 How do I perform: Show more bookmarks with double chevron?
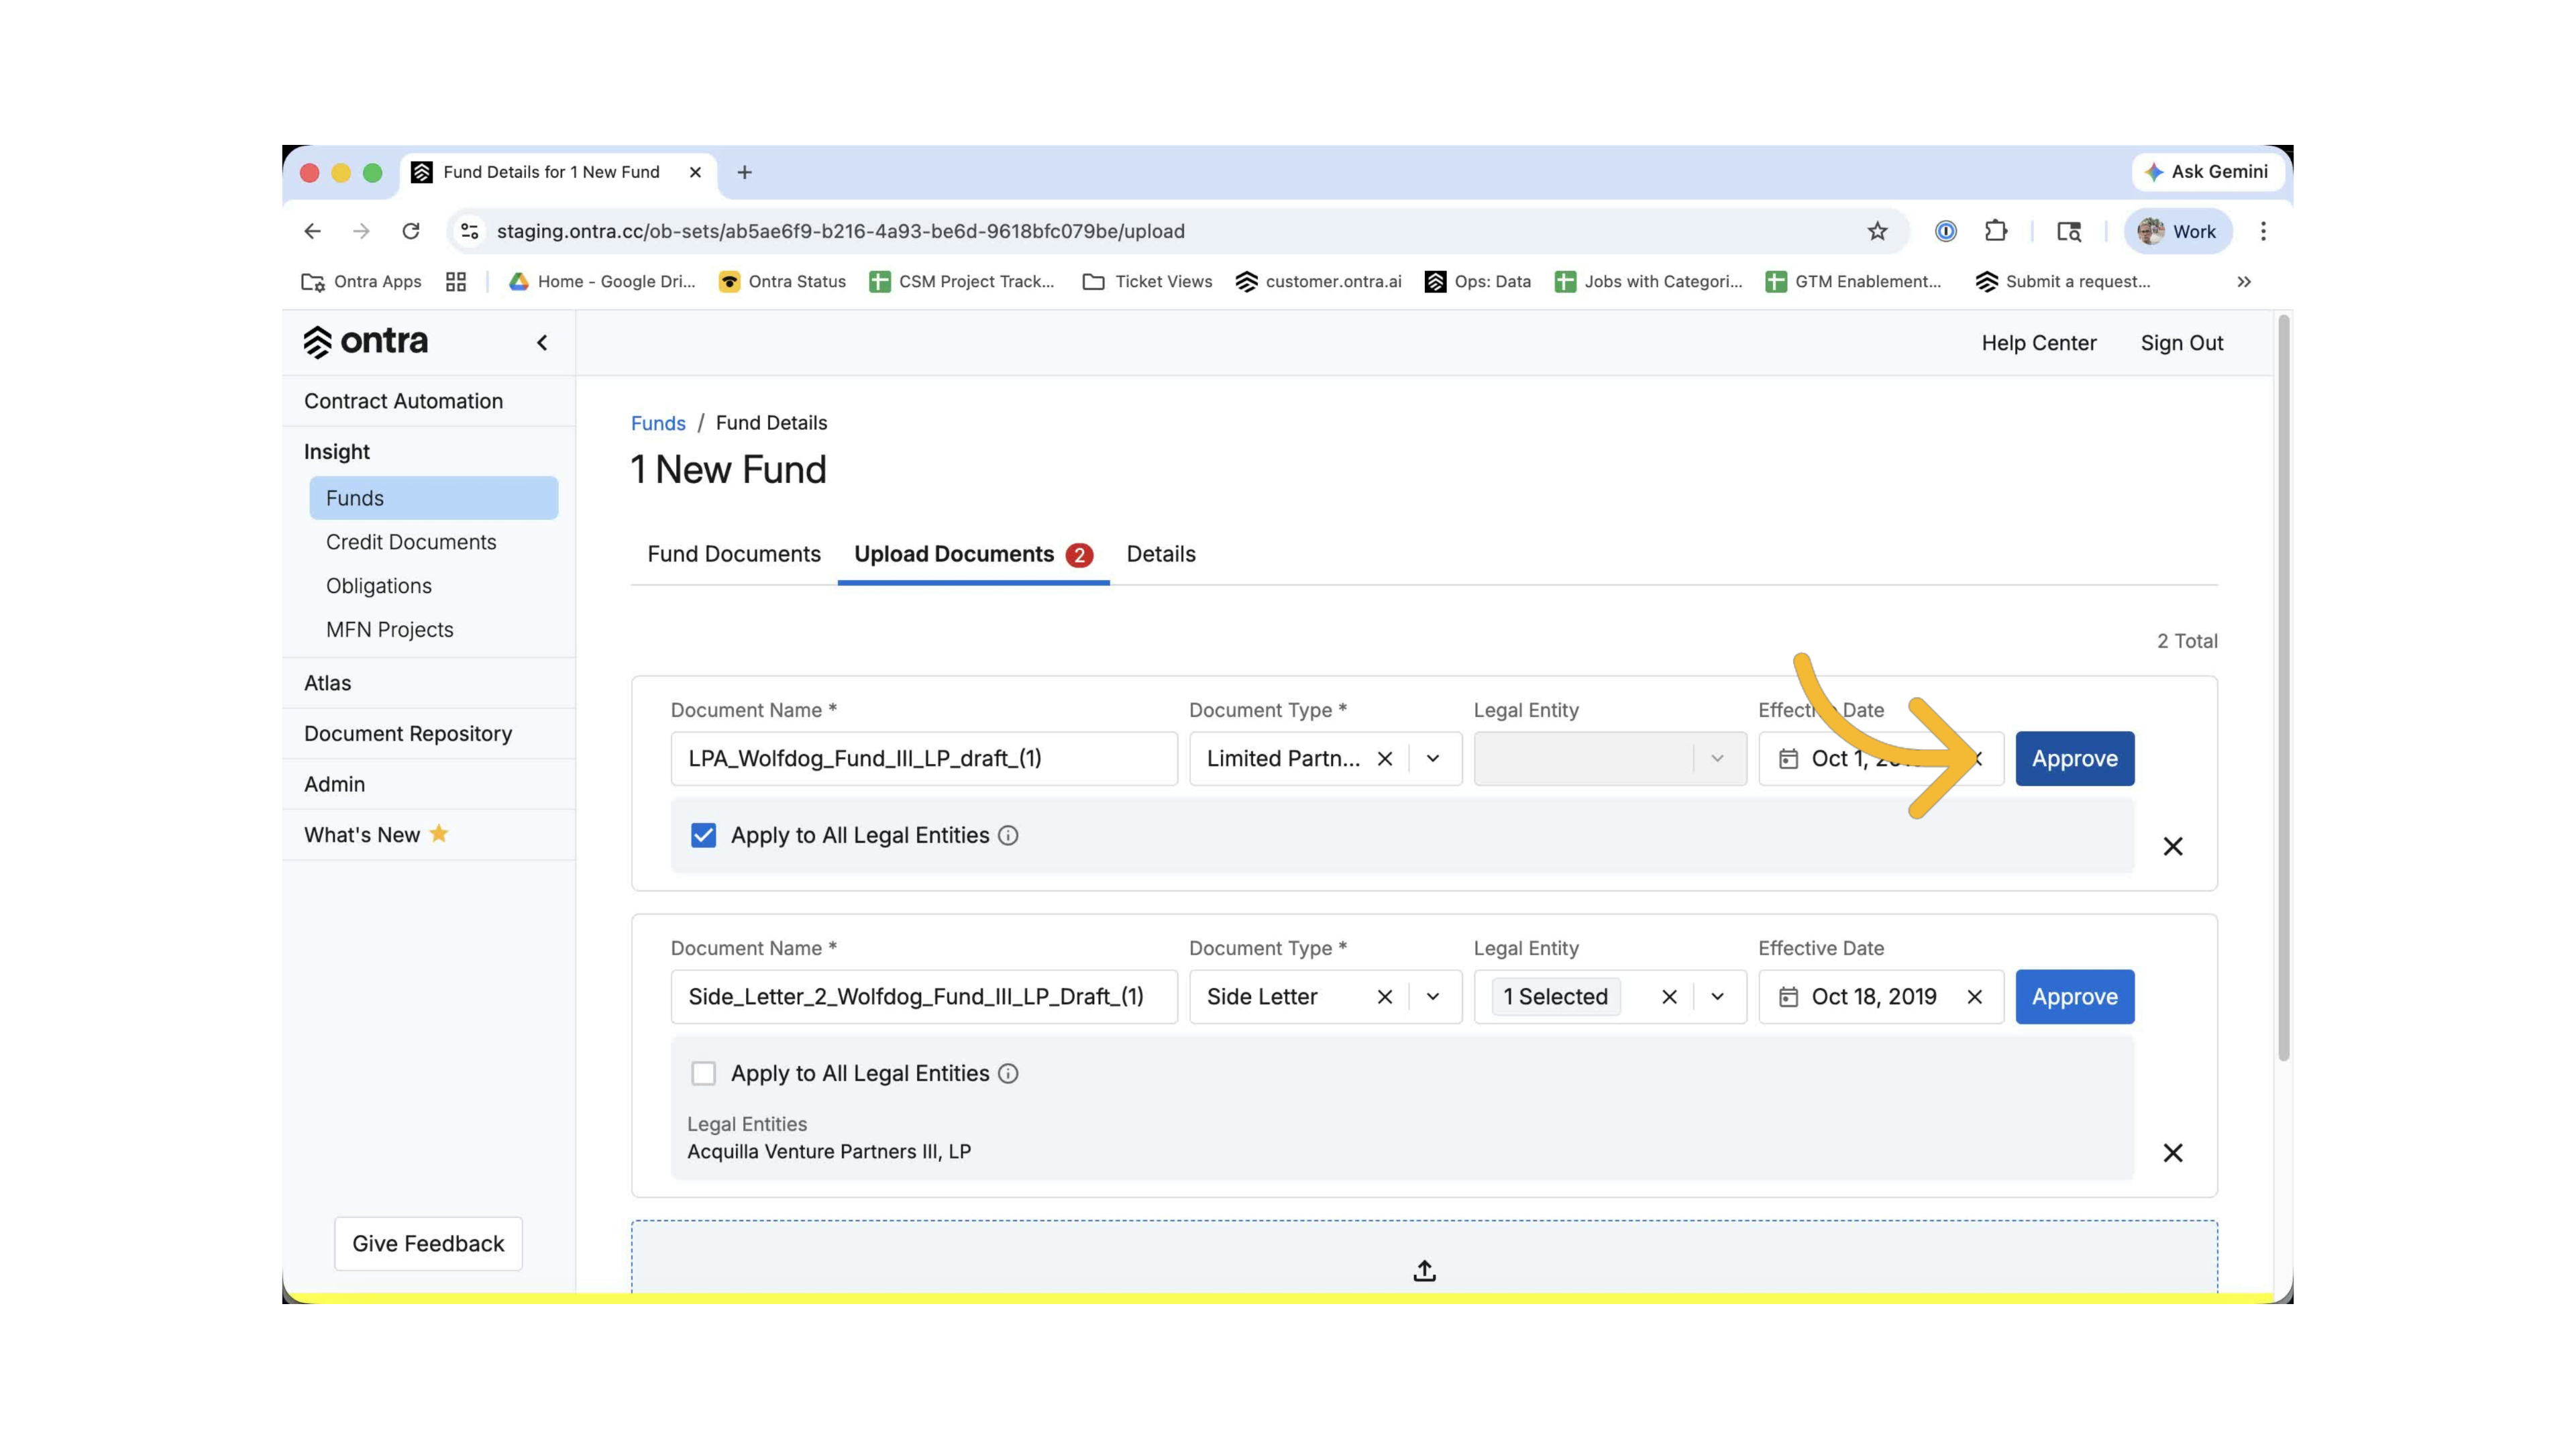click(x=2244, y=282)
